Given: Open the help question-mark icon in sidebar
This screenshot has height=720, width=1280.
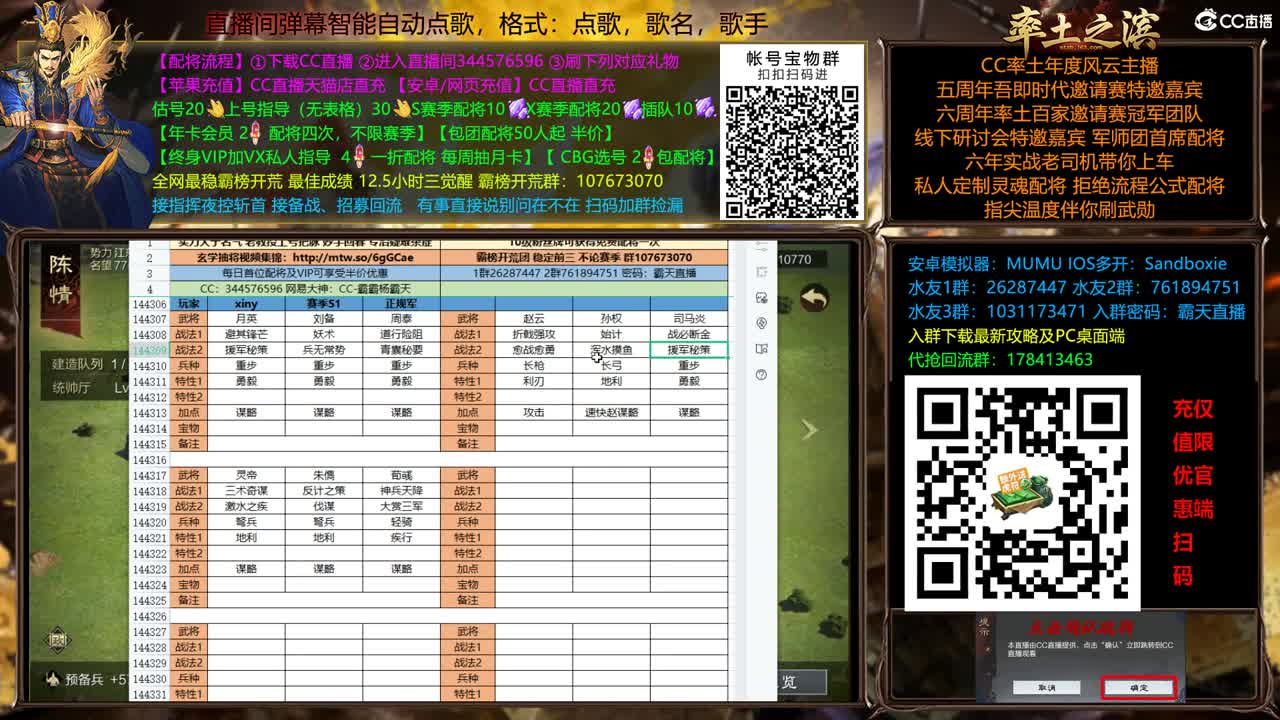Looking at the screenshot, I should tap(762, 375).
